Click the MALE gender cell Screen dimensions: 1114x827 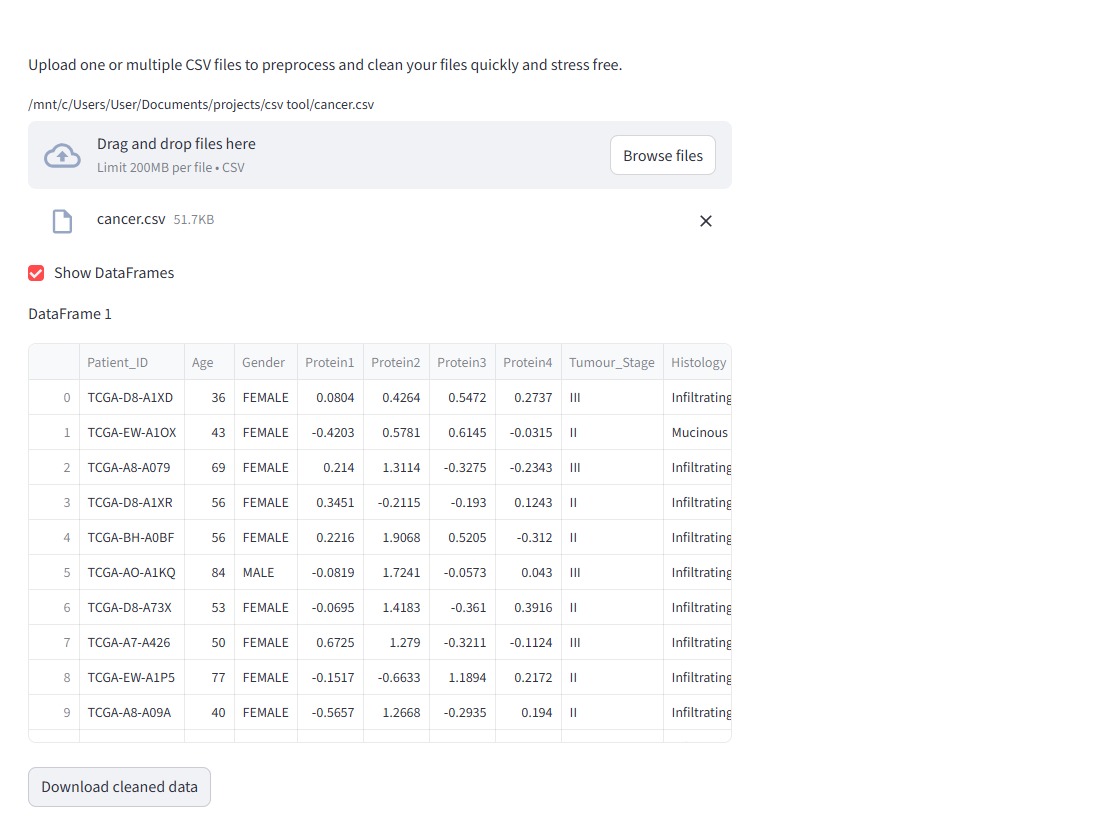pyautogui.click(x=266, y=572)
